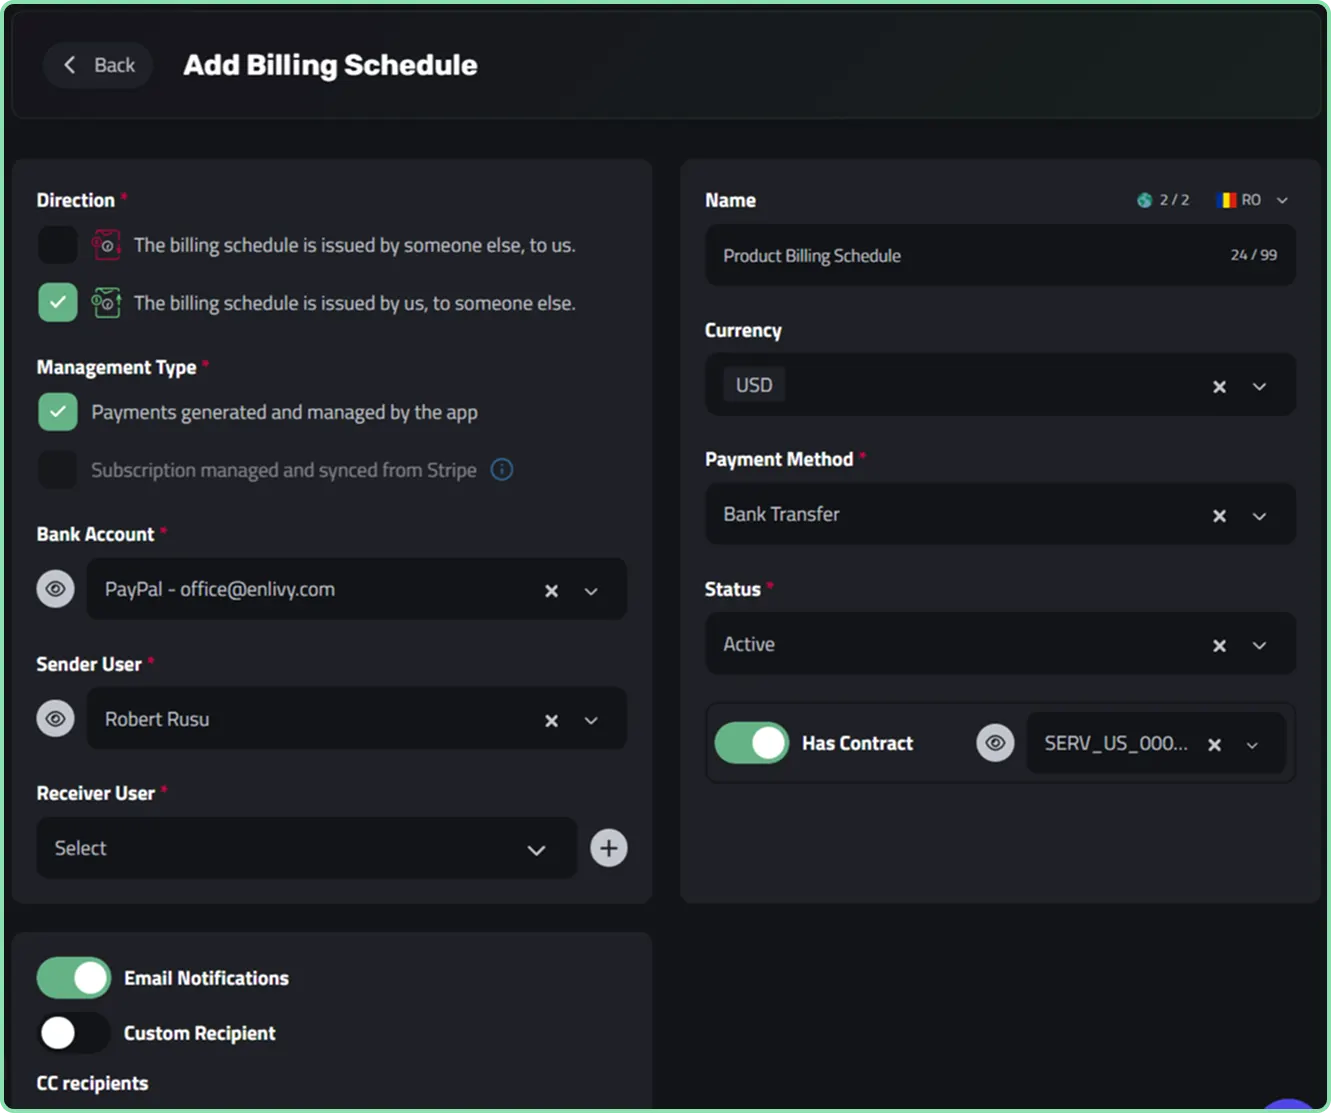Expand the Status dropdown
The image size is (1331, 1113).
click(x=1259, y=646)
